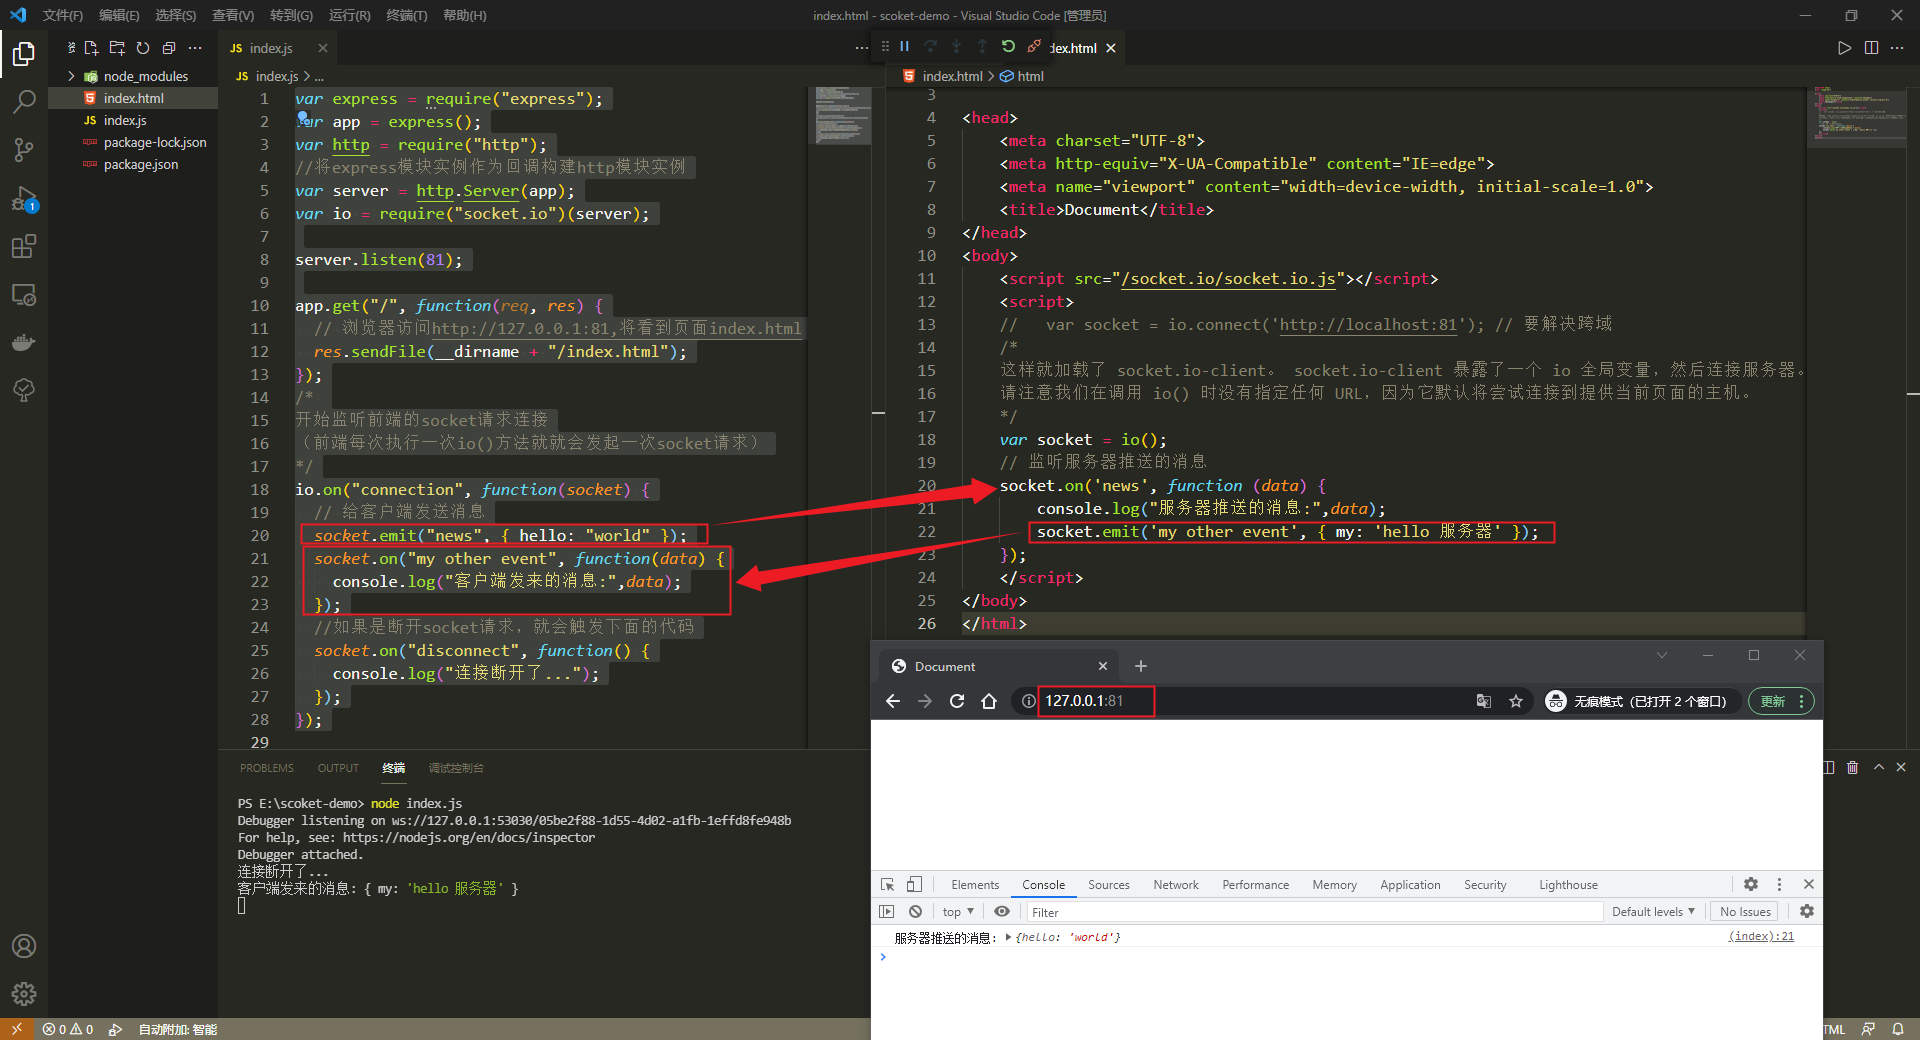Create a new file in the explorer
Viewport: 1920px width, 1040px height.
[92, 48]
